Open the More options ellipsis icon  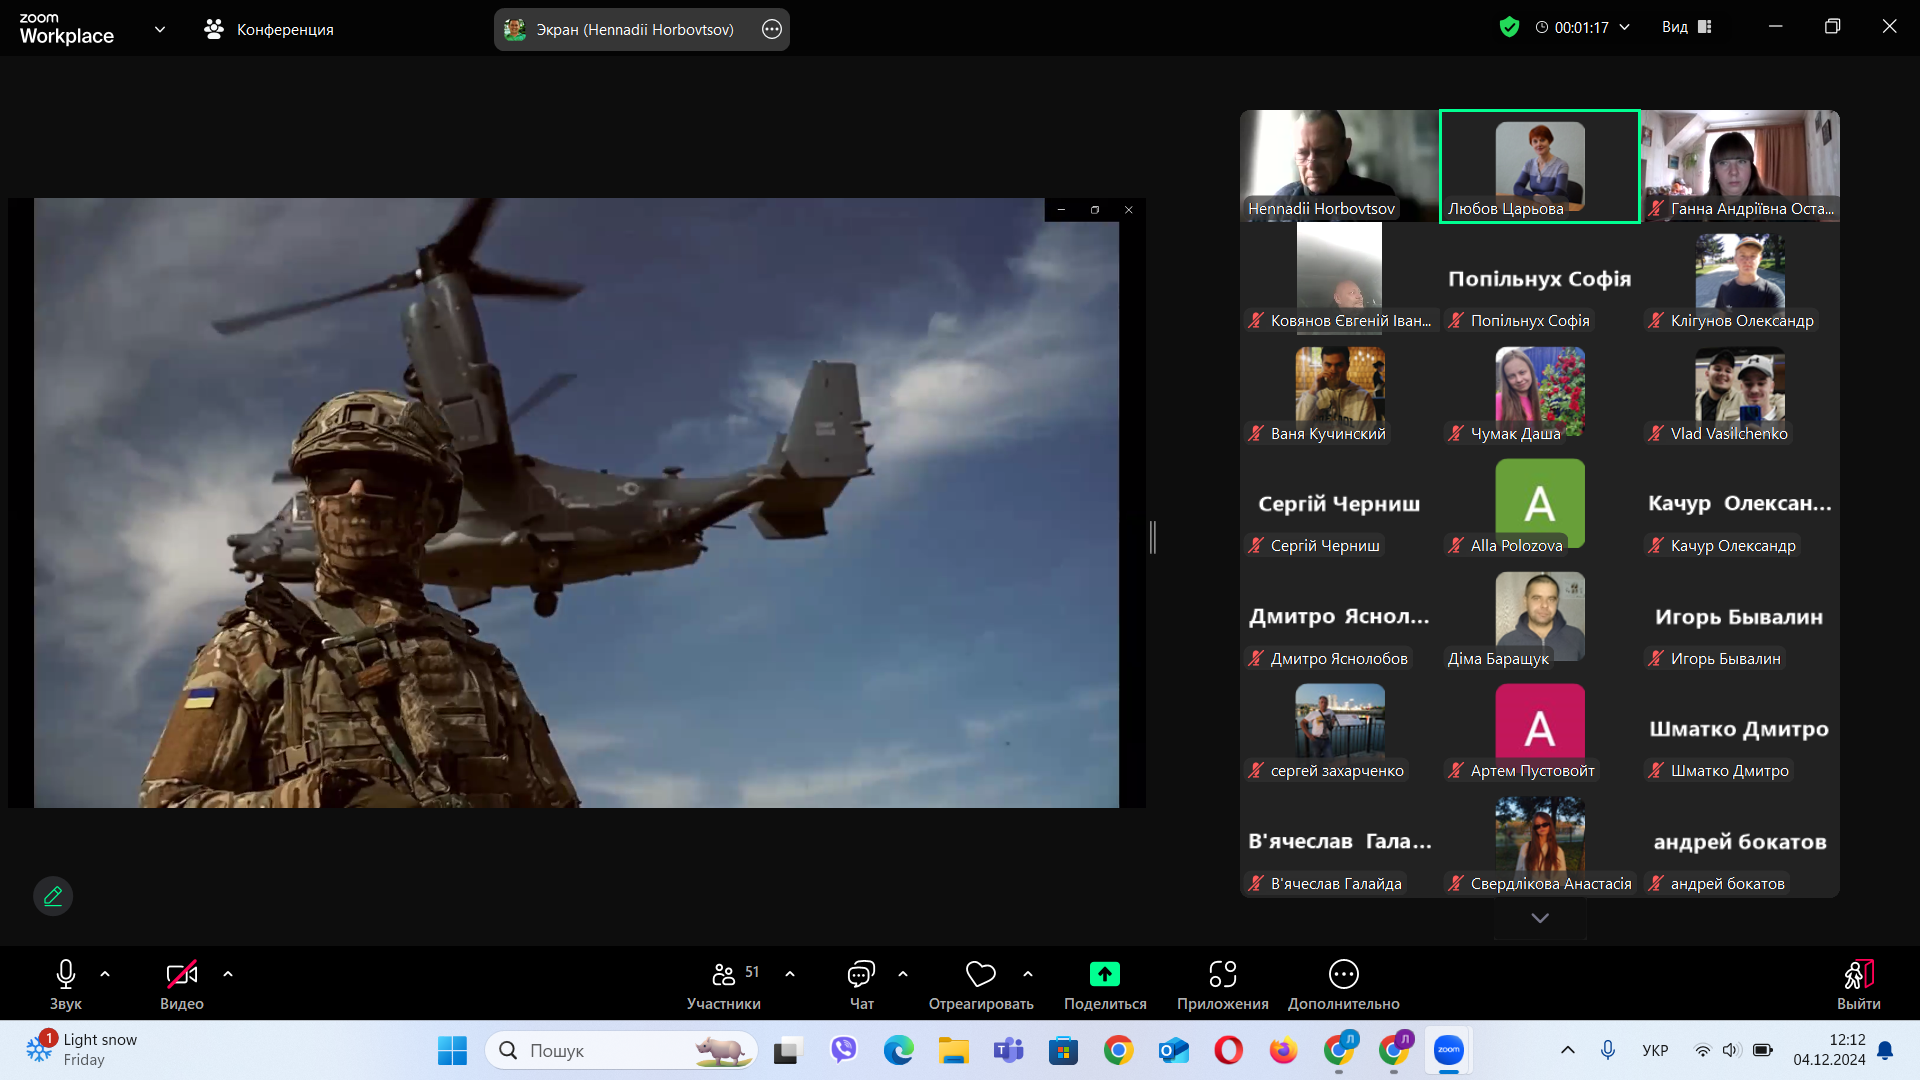tap(1343, 974)
